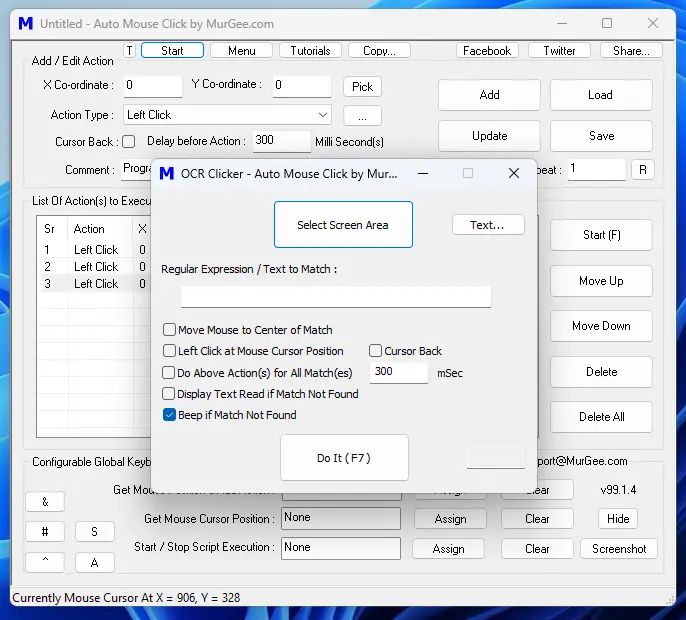This screenshot has height=620, width=686.
Task: Enable Do Above Action(s) for All Match(es)
Action: [169, 372]
